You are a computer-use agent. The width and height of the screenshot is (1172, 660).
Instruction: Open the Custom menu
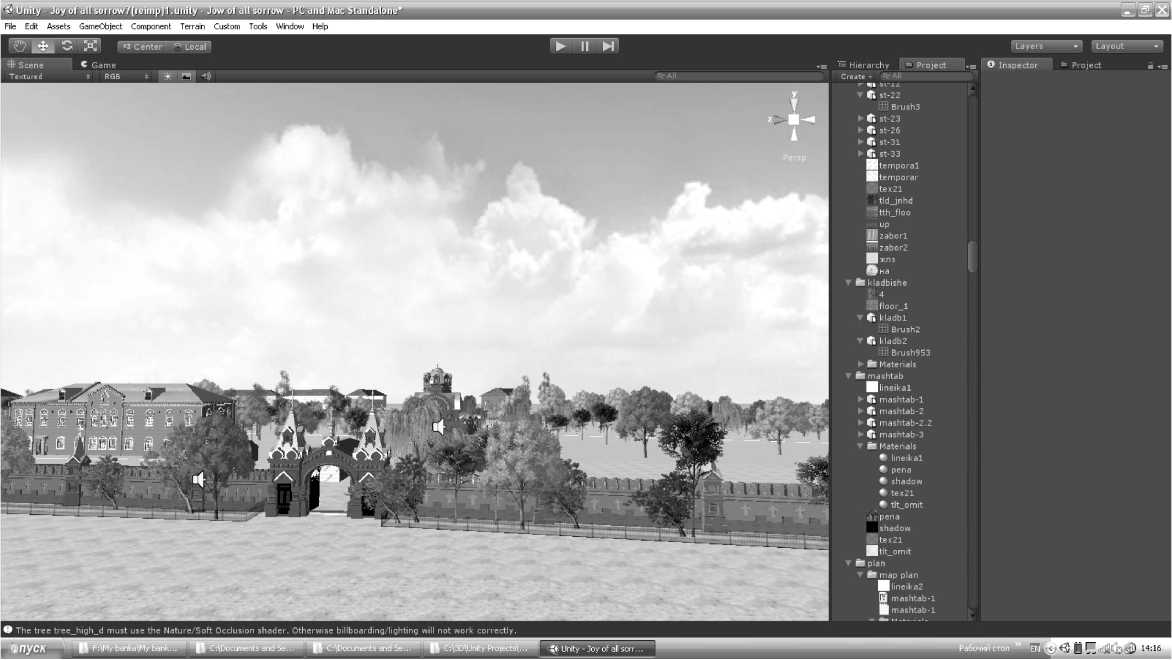(x=227, y=26)
